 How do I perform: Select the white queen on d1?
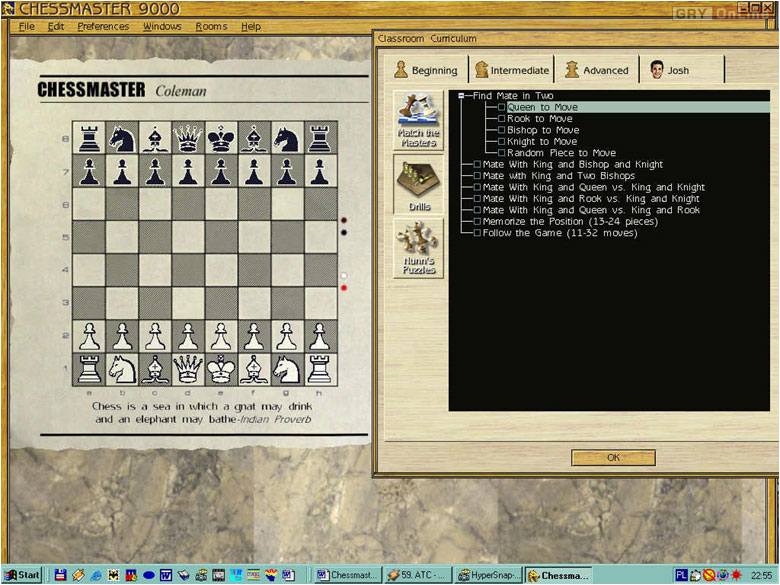(188, 370)
